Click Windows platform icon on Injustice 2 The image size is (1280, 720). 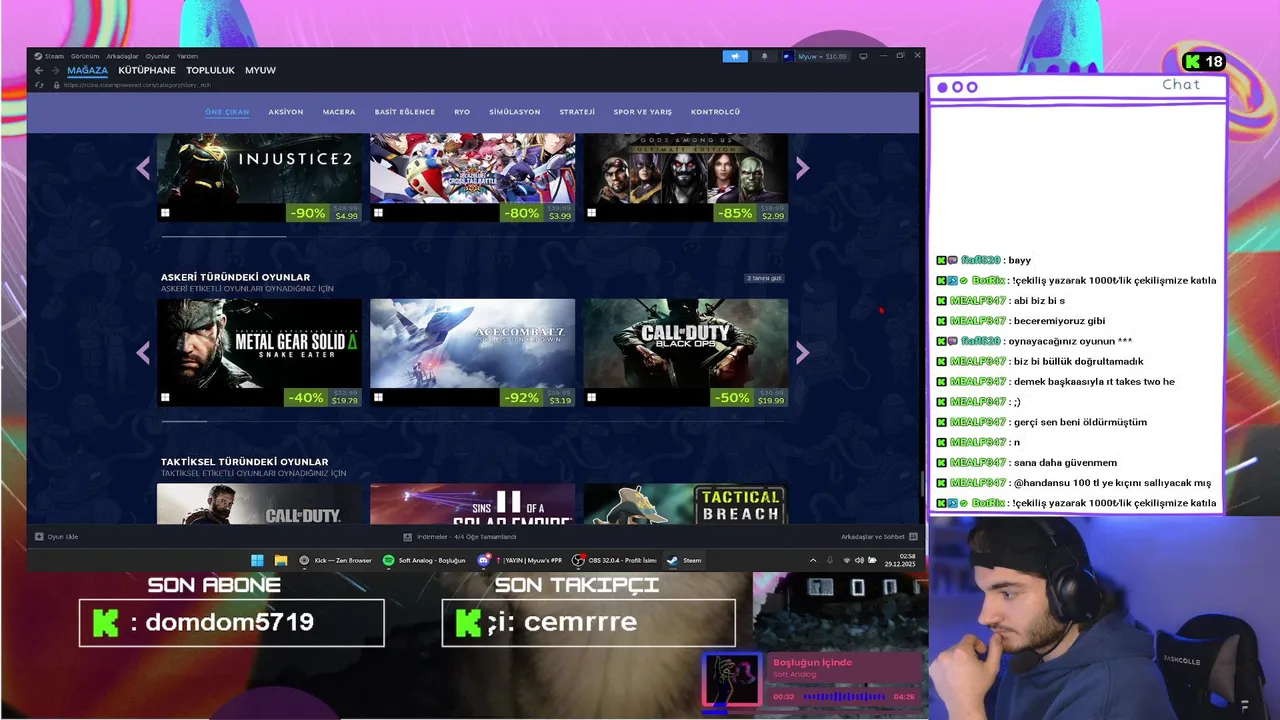pos(165,212)
